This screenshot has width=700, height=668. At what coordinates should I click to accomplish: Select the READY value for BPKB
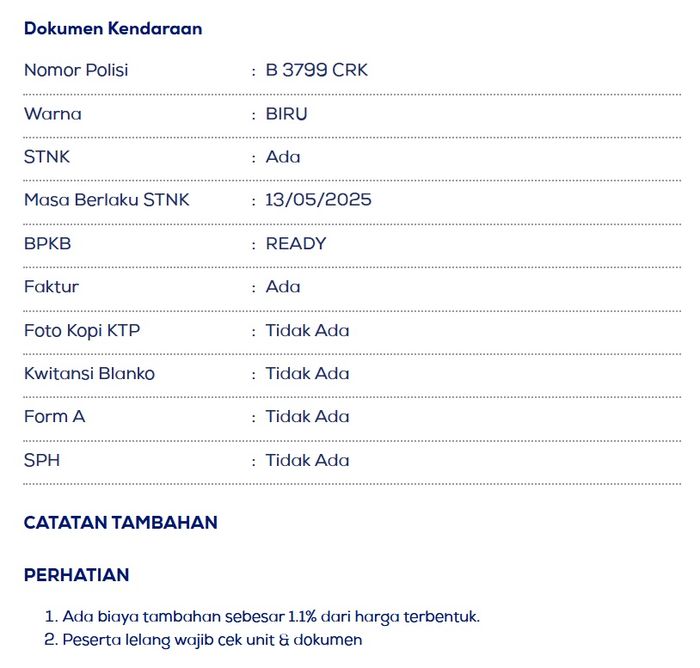[x=296, y=243]
